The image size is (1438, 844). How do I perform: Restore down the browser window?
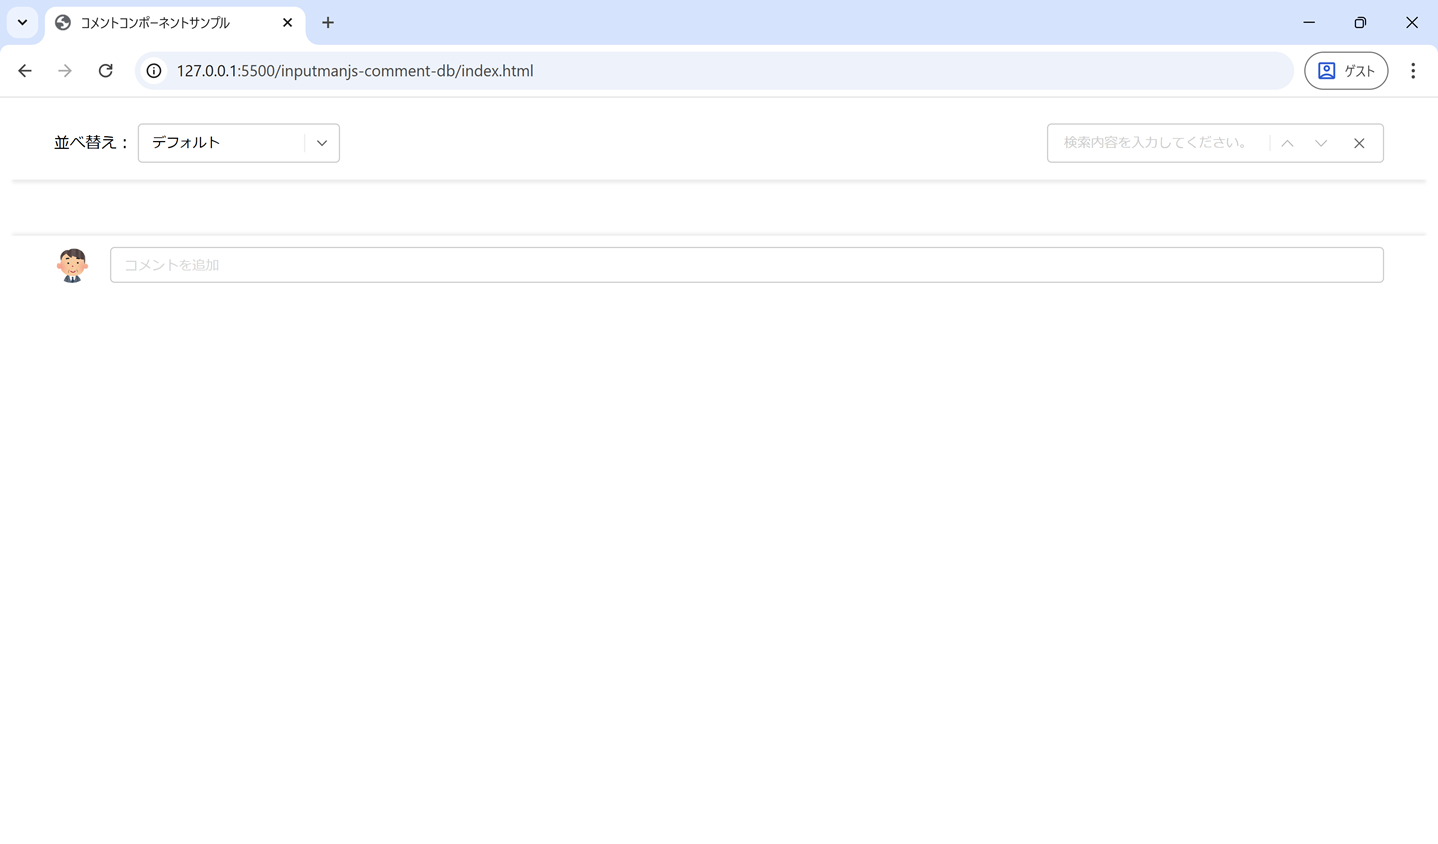(1360, 22)
